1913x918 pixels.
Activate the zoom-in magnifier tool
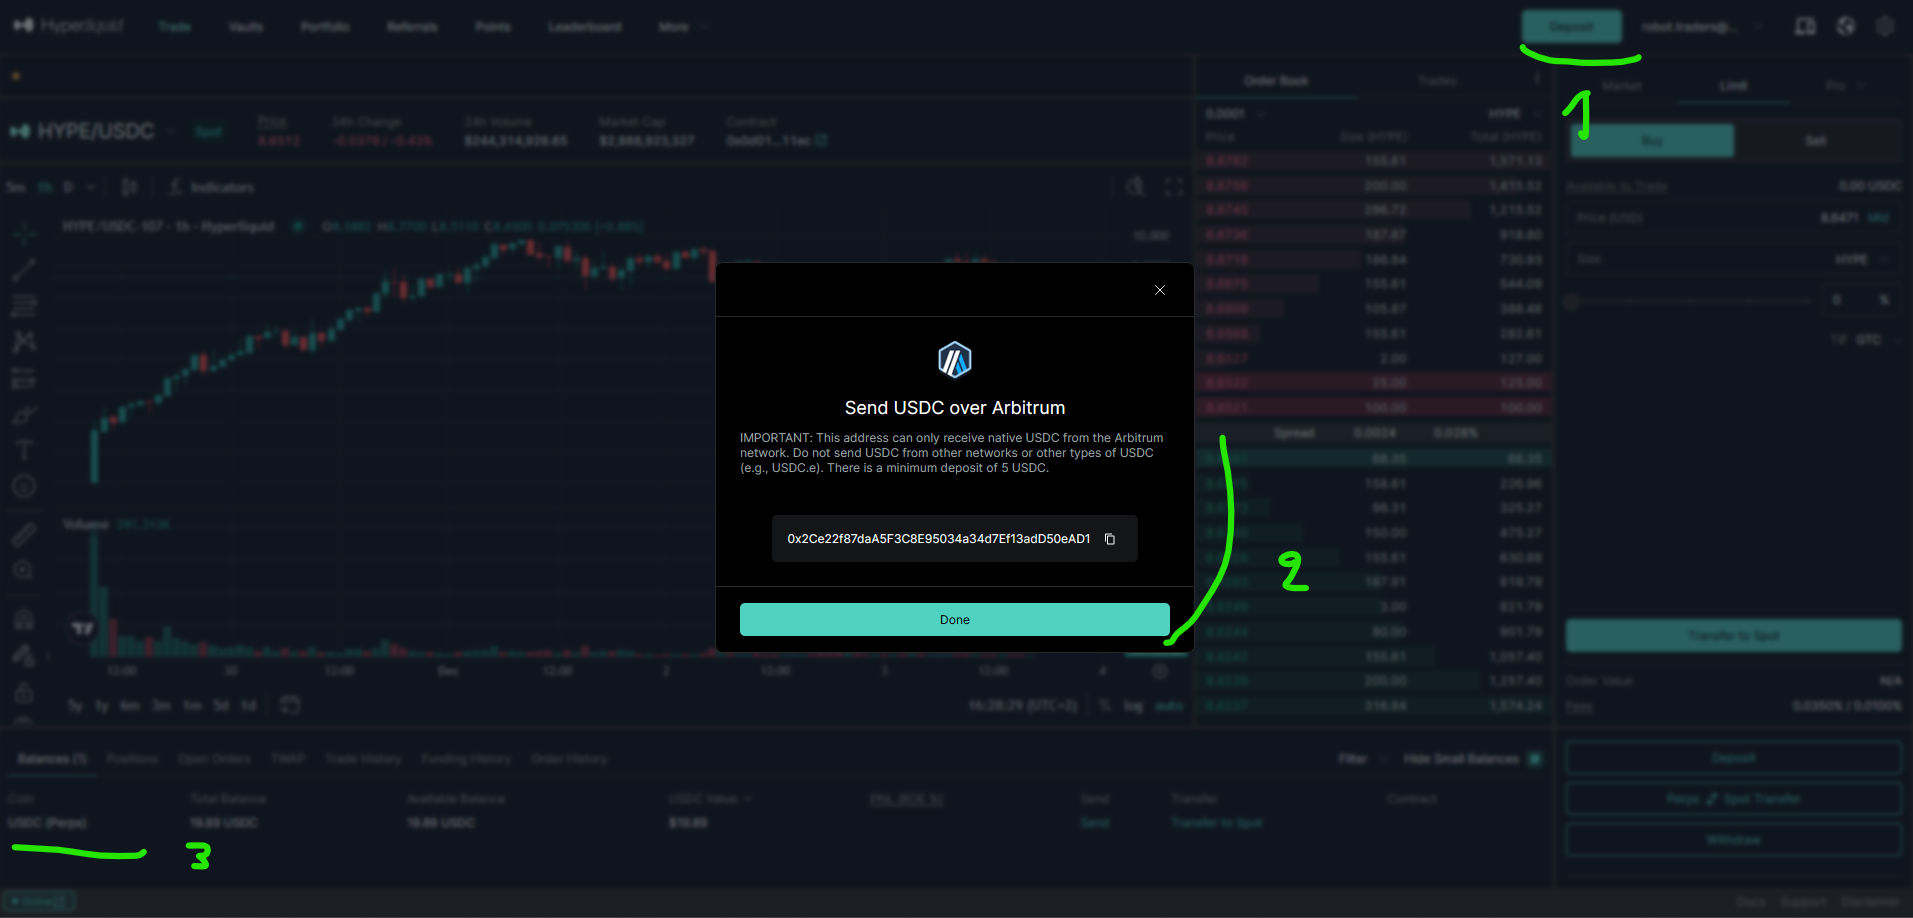[24, 569]
